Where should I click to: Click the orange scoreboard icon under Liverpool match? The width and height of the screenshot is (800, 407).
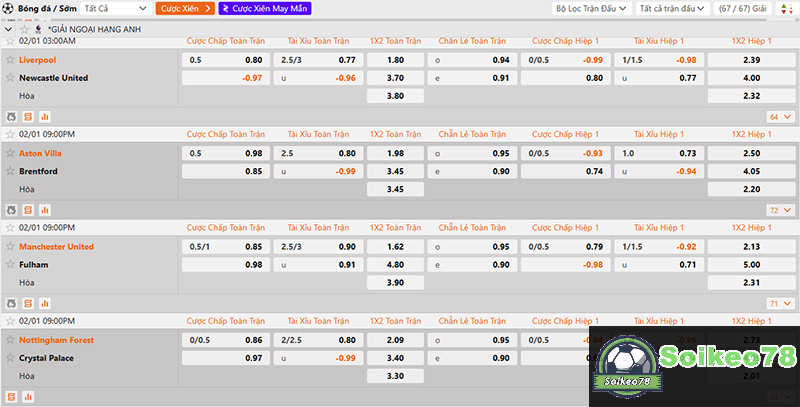click(28, 117)
